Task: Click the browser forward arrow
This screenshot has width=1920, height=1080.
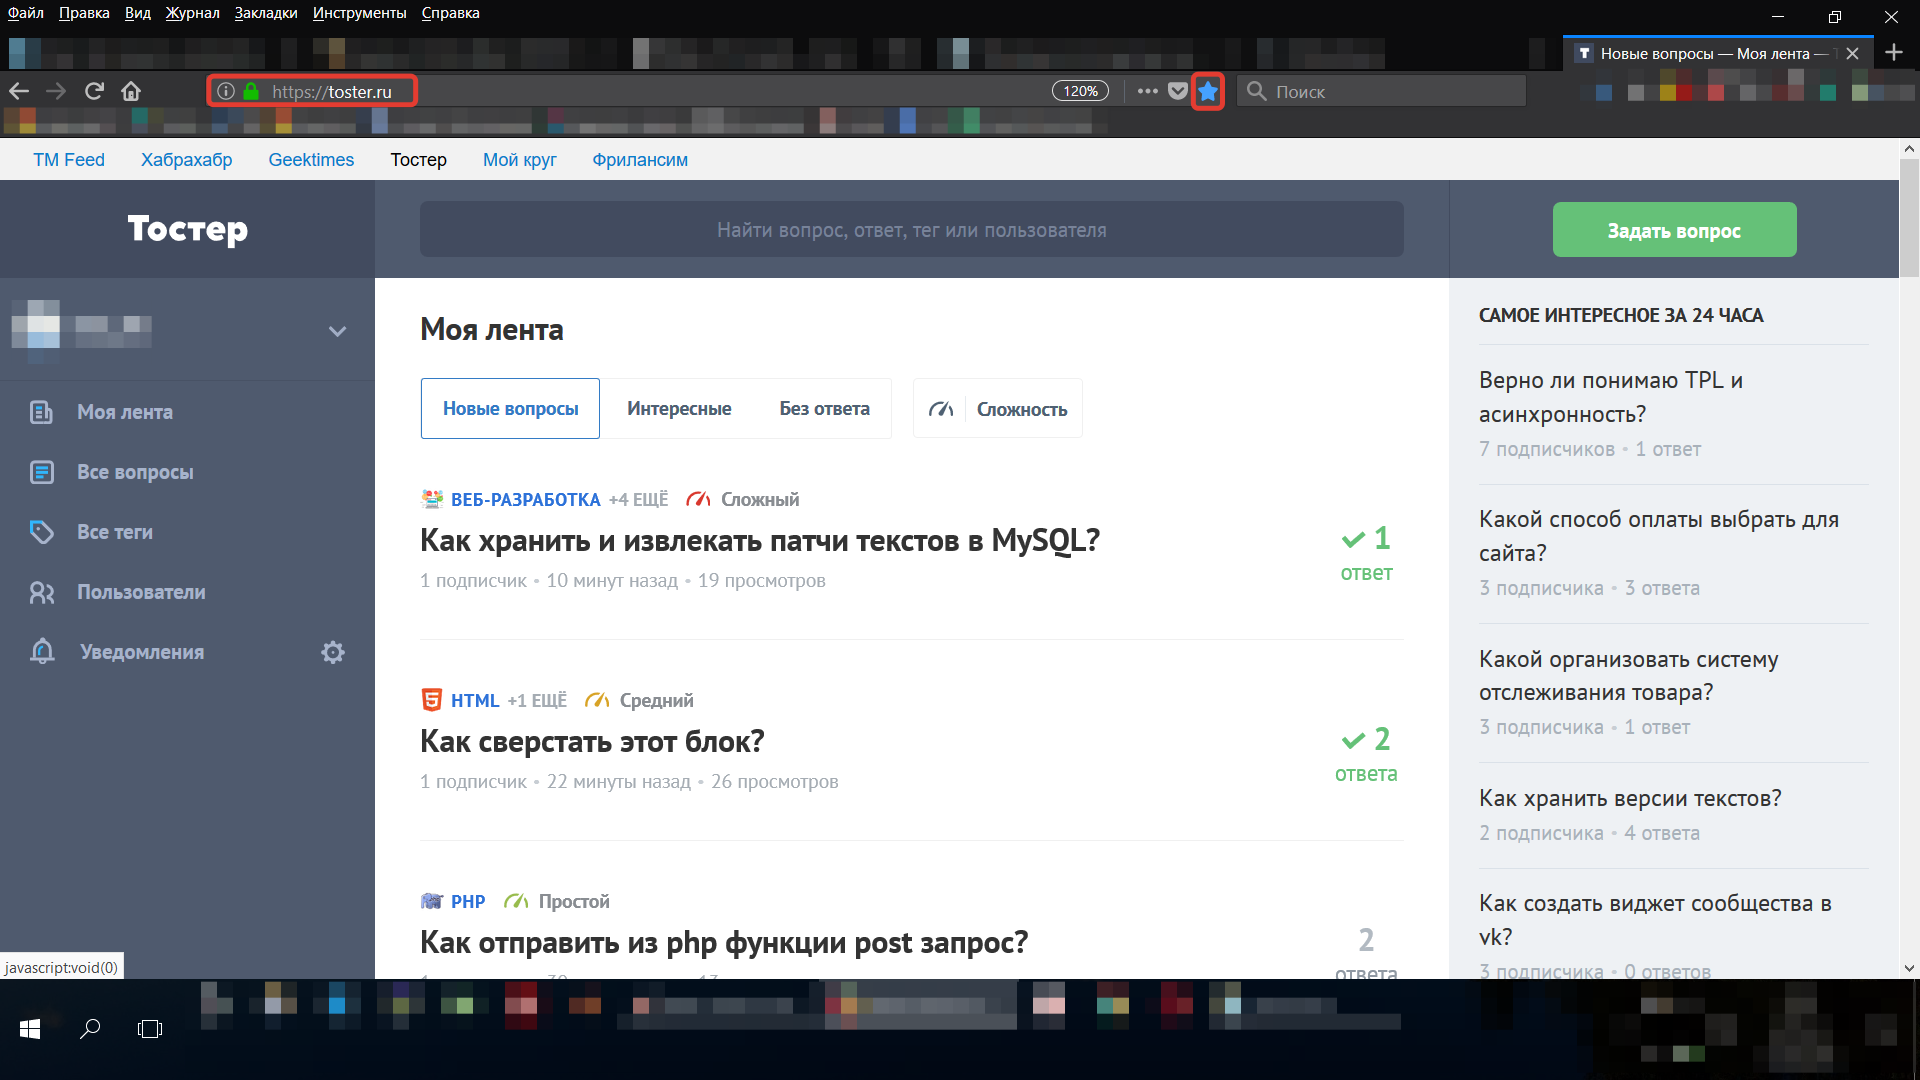Action: coord(56,91)
